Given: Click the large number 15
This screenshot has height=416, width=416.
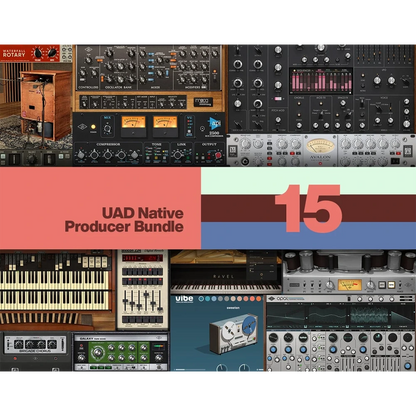Looking at the screenshot, I should click(x=308, y=208).
